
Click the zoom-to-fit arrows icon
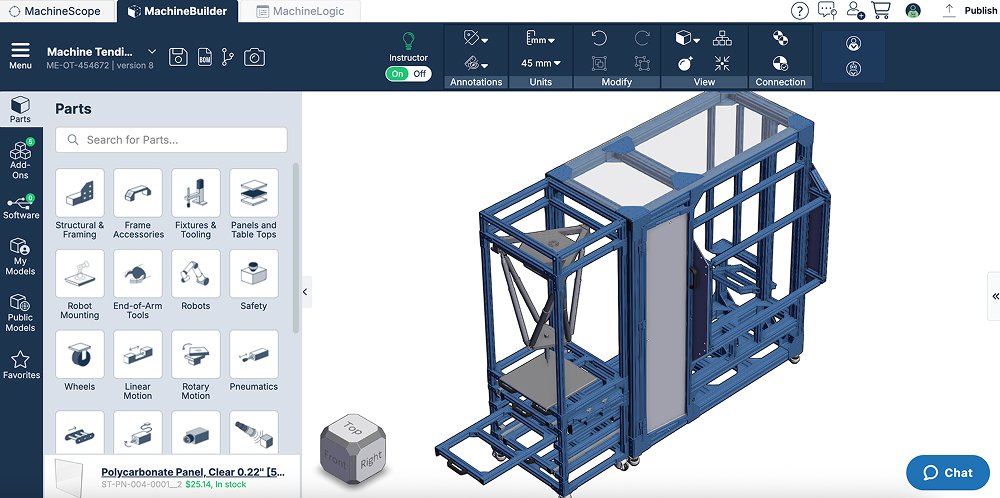[x=722, y=63]
